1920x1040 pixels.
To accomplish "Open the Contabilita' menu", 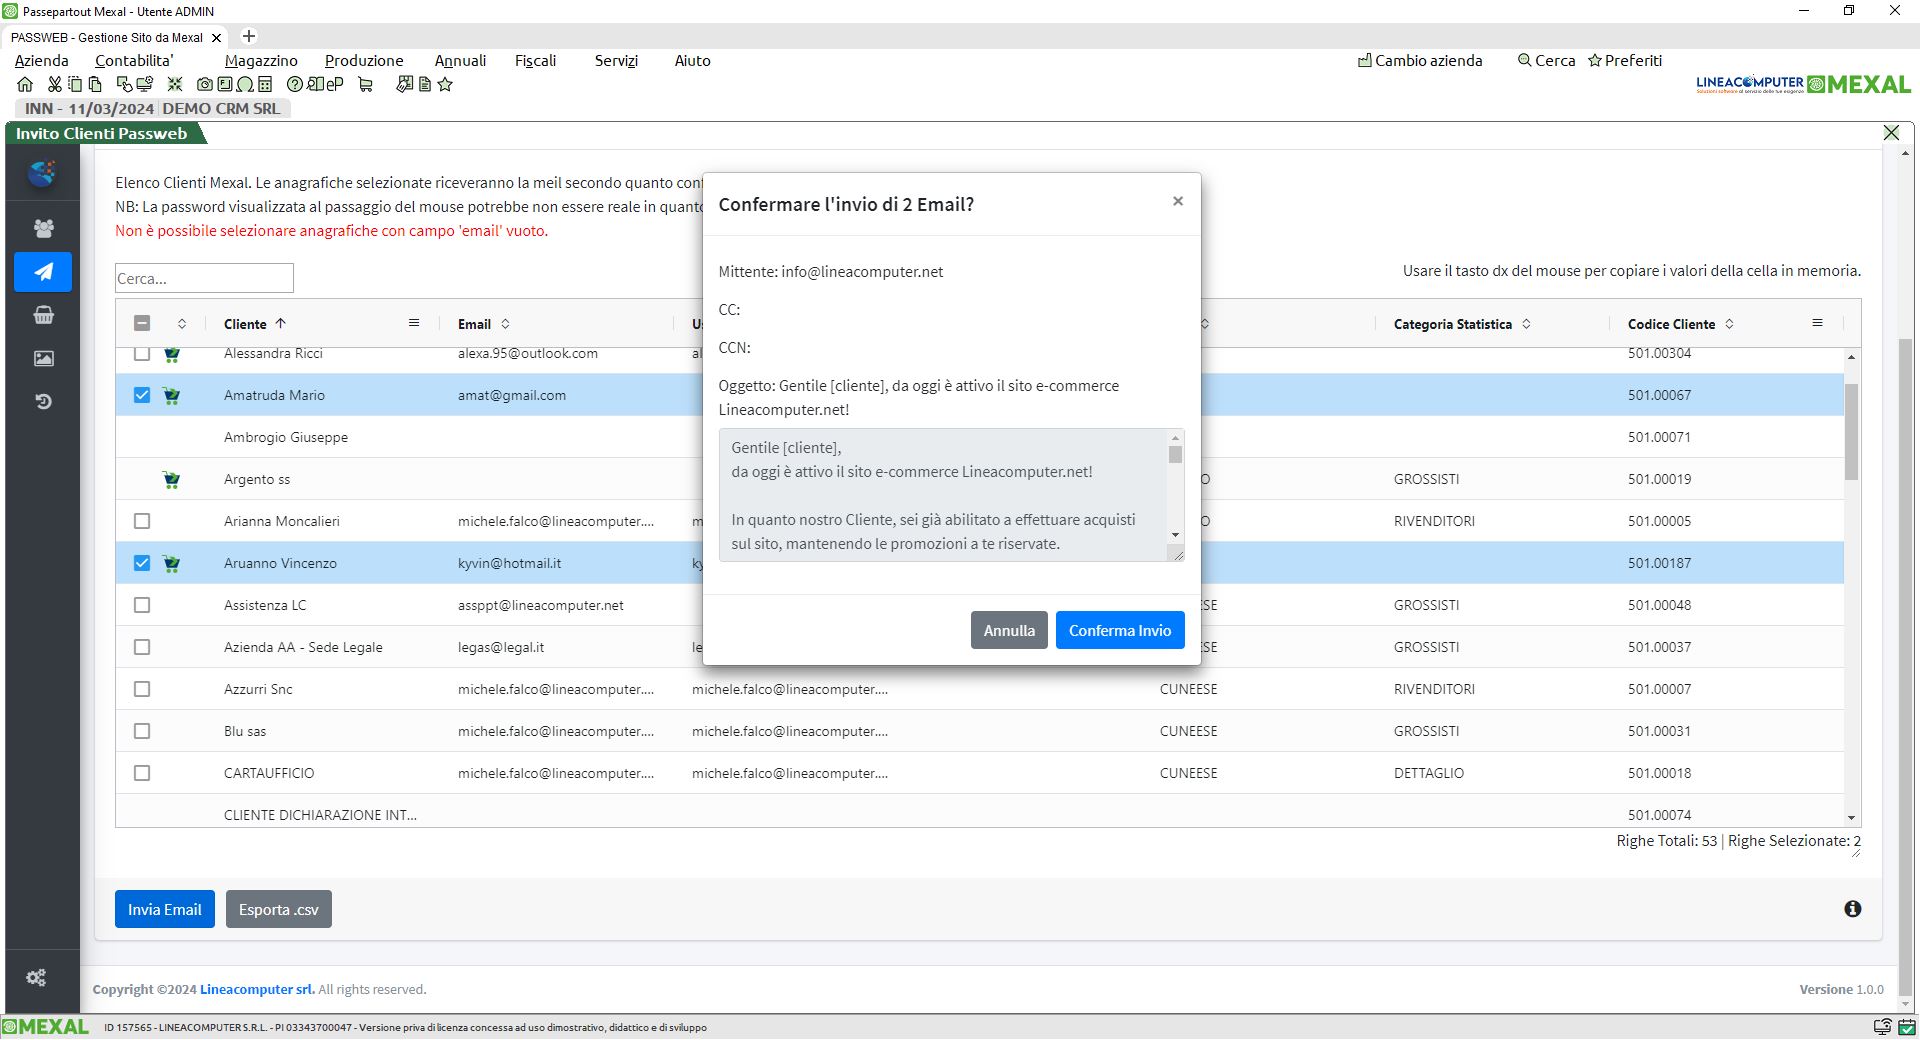I will [x=134, y=61].
